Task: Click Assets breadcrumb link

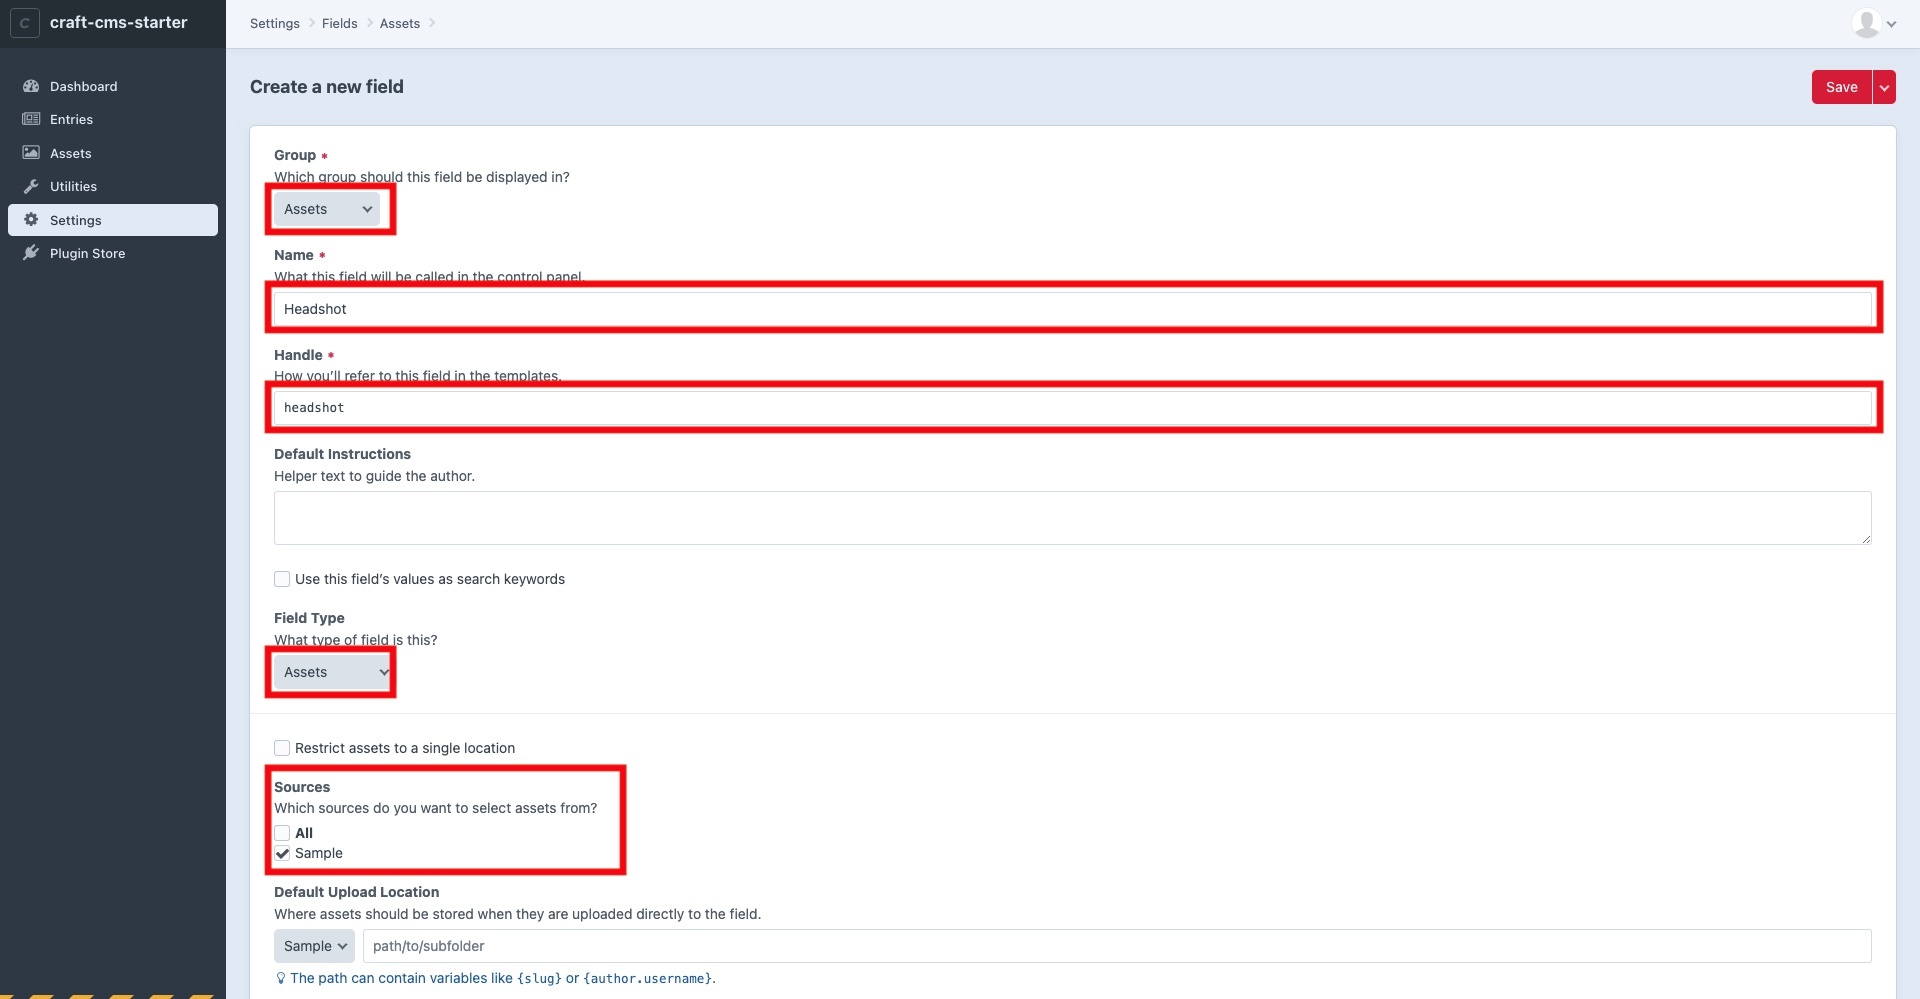Action: (399, 23)
